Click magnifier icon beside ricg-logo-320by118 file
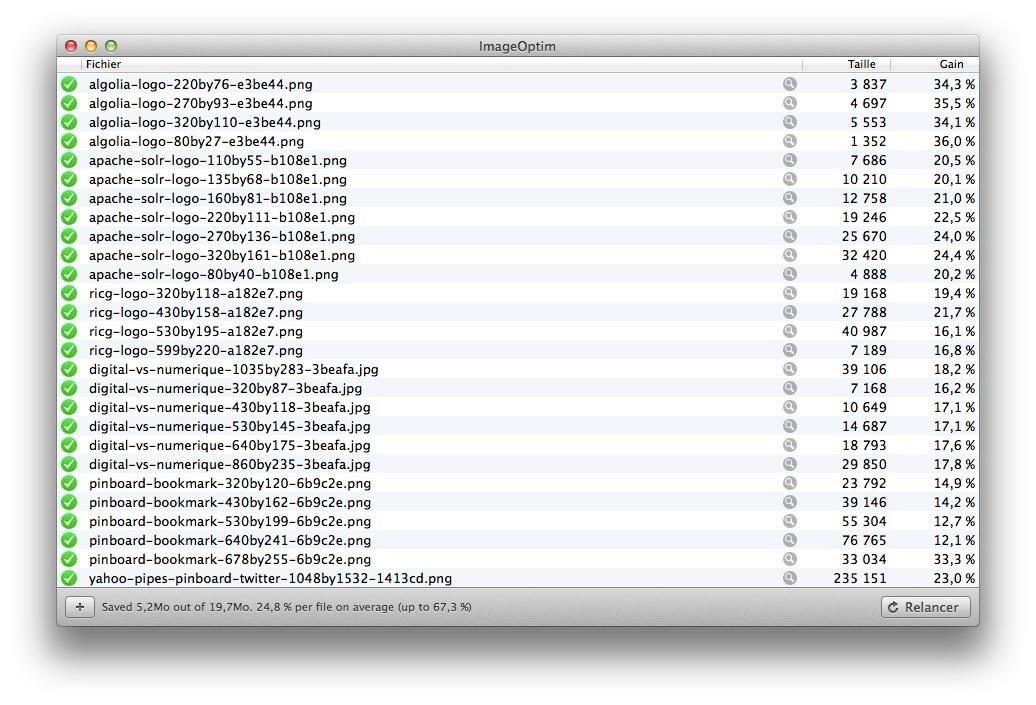This screenshot has width=1036, height=705. (x=790, y=293)
